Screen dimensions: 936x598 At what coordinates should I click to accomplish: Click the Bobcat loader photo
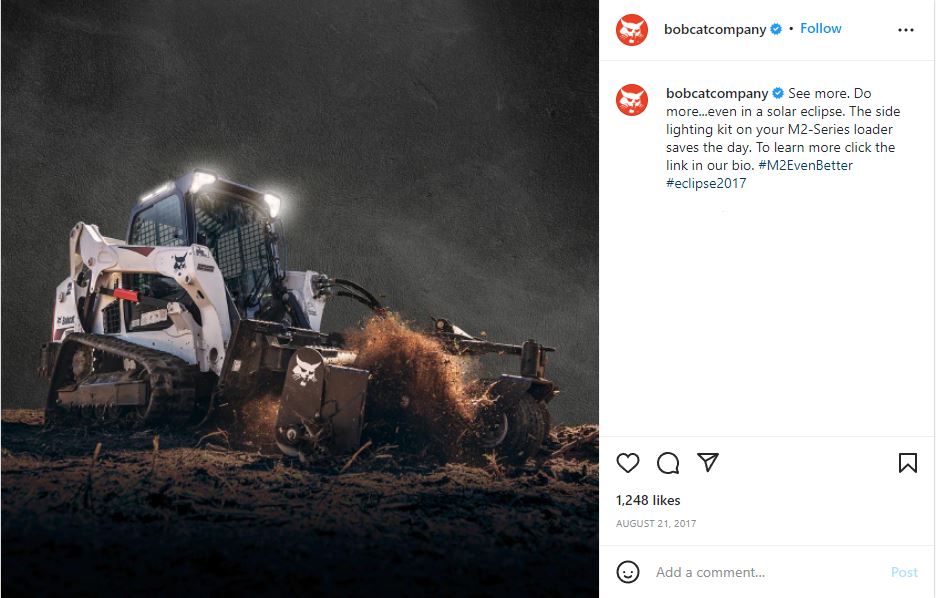point(300,298)
